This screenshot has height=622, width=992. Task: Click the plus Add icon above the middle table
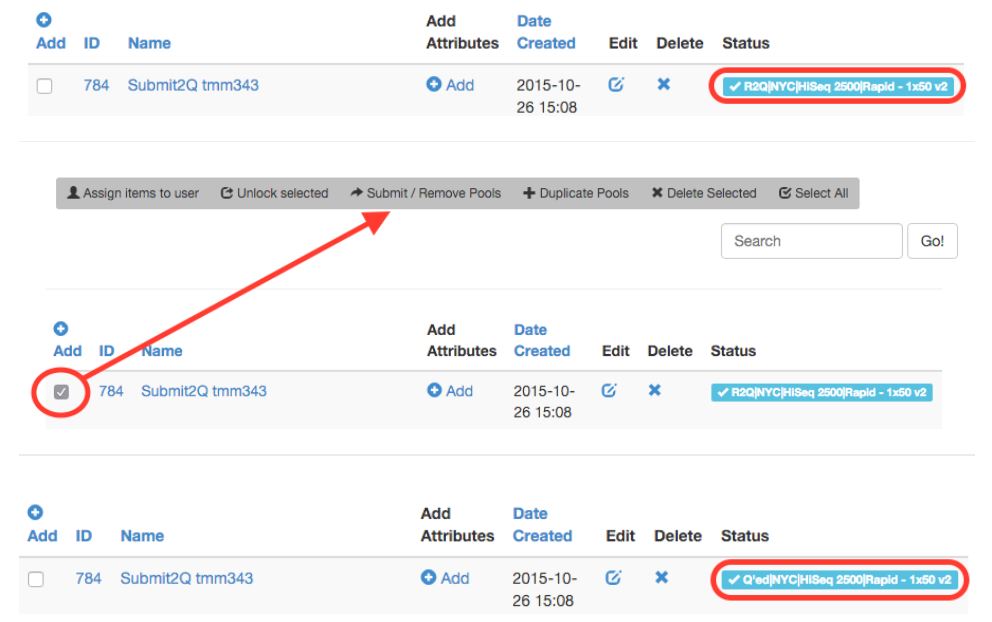(x=59, y=329)
